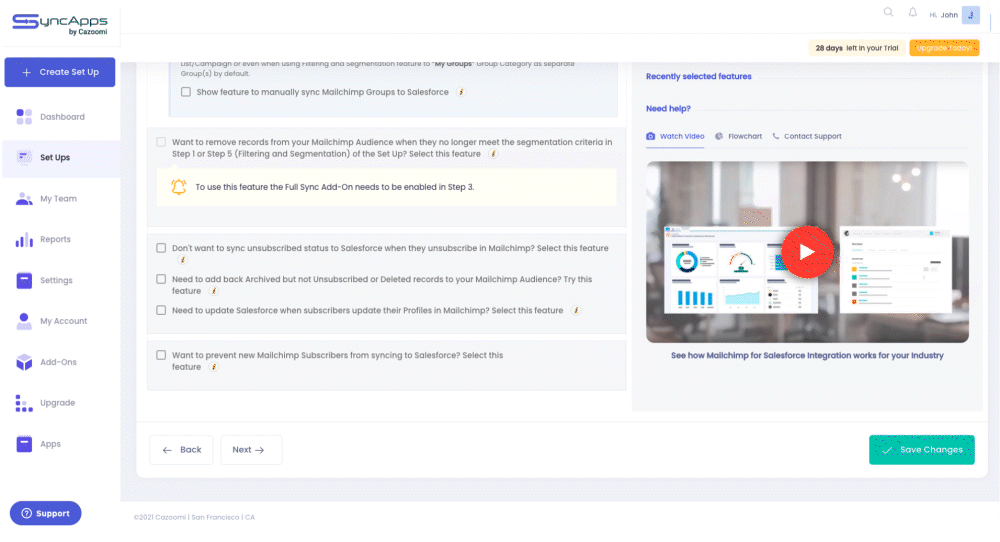Screen dimensions: 1000x542
Task: Click info icon beside remove records feature
Action: (493, 154)
